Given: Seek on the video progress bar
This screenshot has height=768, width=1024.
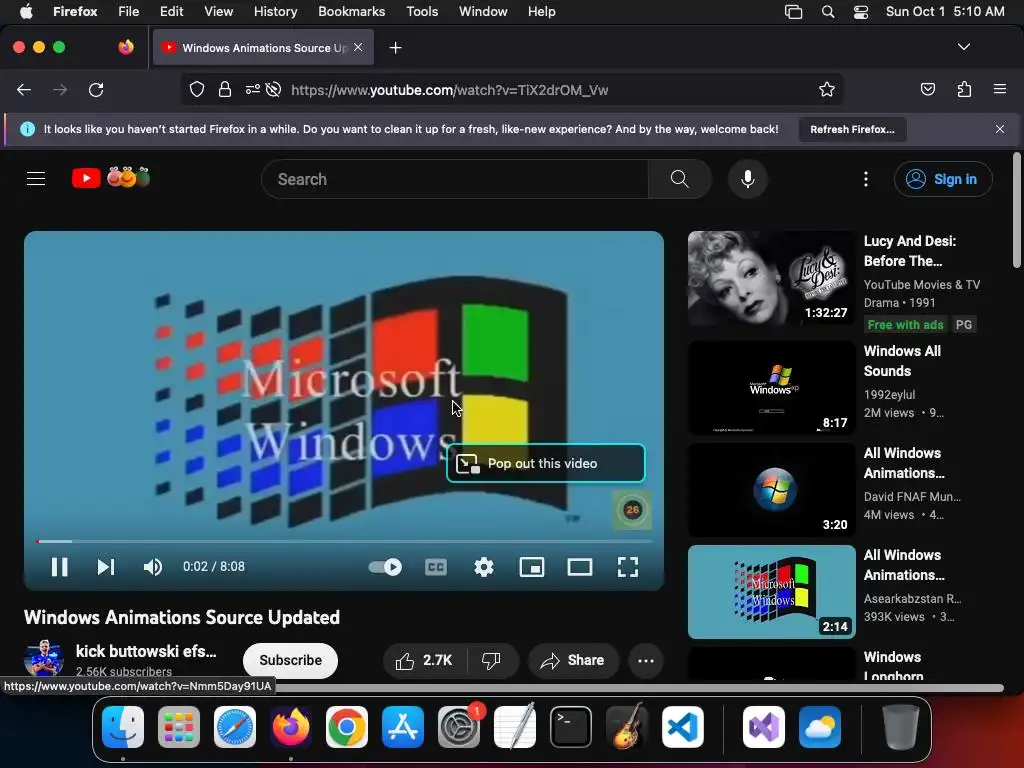Looking at the screenshot, I should click(344, 541).
